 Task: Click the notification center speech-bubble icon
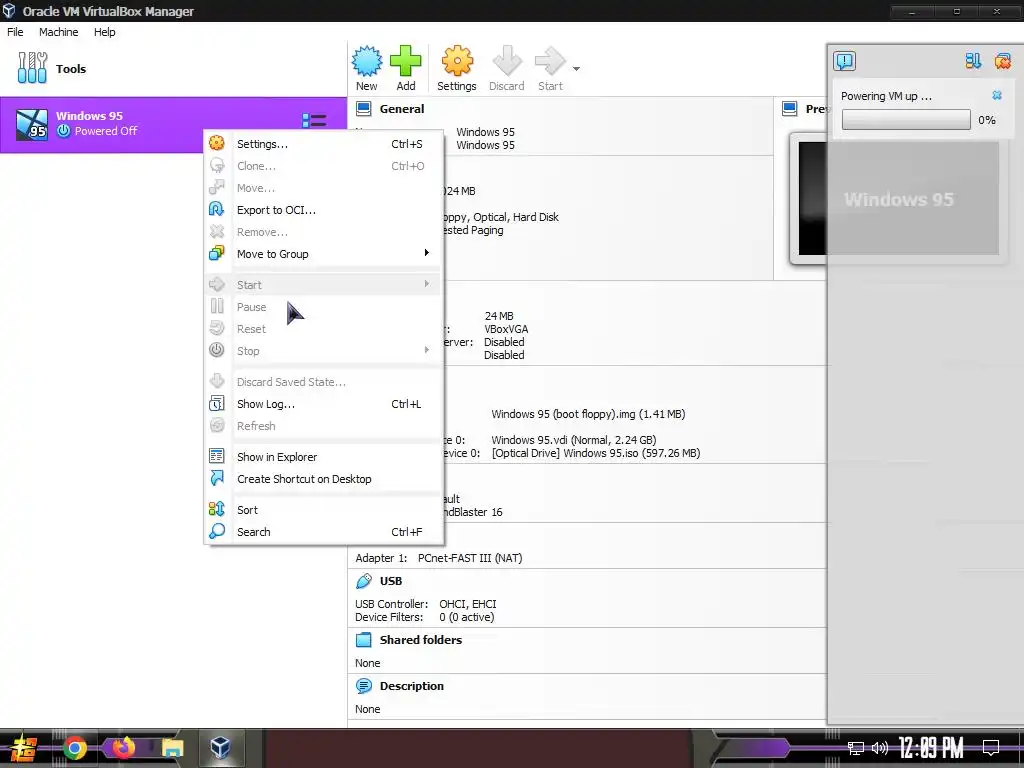pos(844,61)
